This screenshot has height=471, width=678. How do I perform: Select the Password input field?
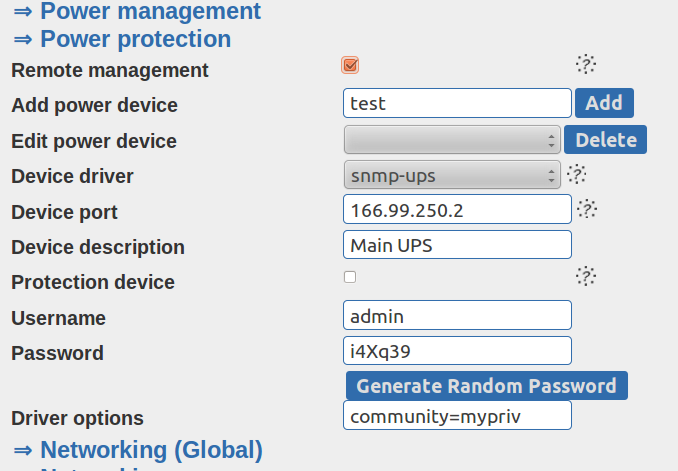click(x=457, y=351)
